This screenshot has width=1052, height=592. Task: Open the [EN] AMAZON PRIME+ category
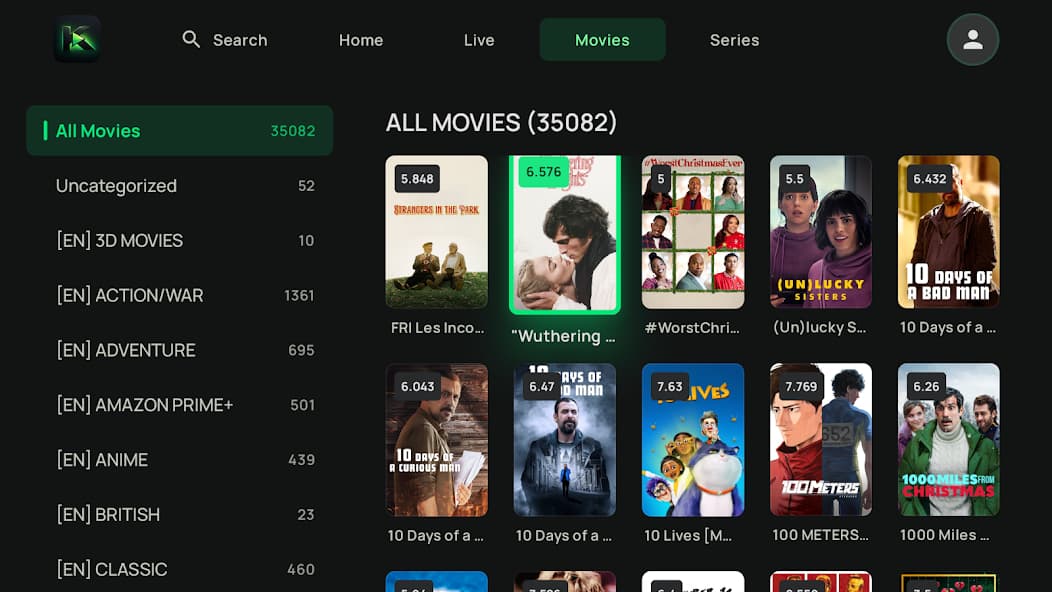(180, 405)
